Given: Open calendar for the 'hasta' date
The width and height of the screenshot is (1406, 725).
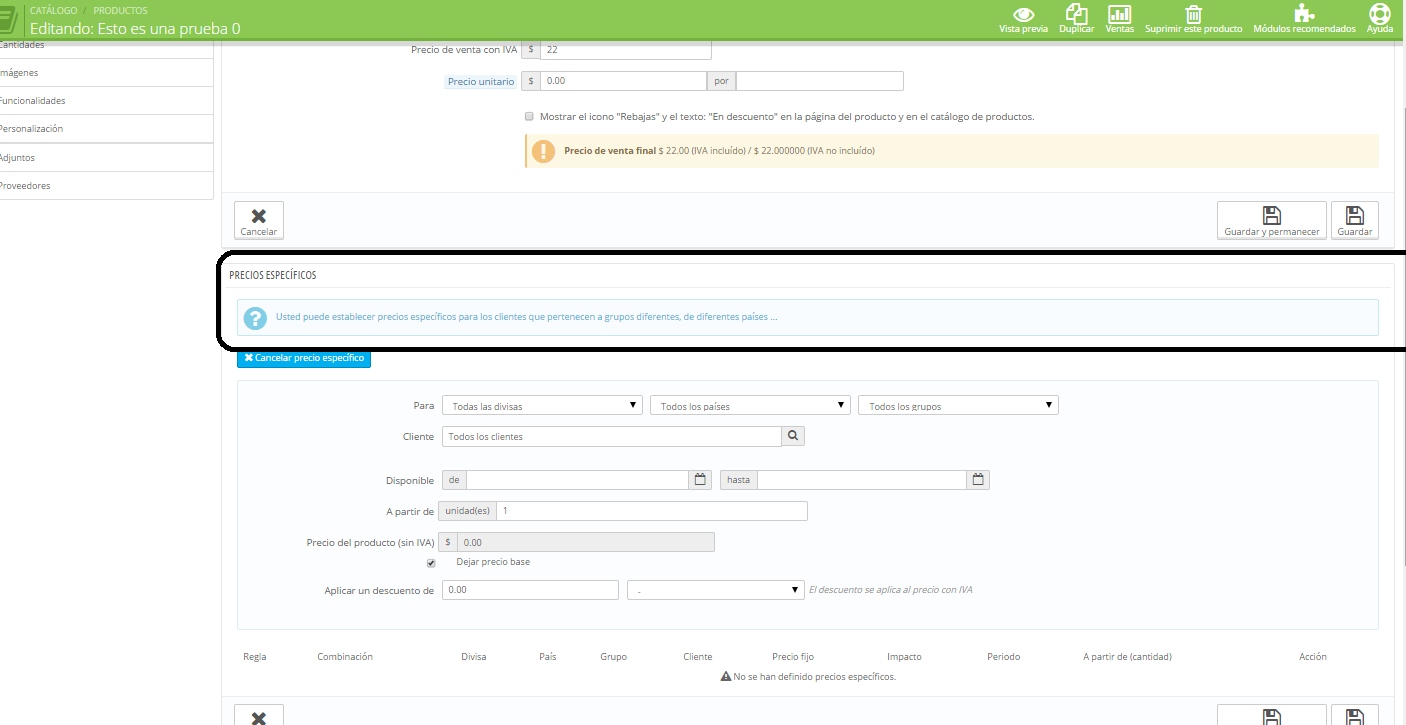Looking at the screenshot, I should [x=978, y=480].
